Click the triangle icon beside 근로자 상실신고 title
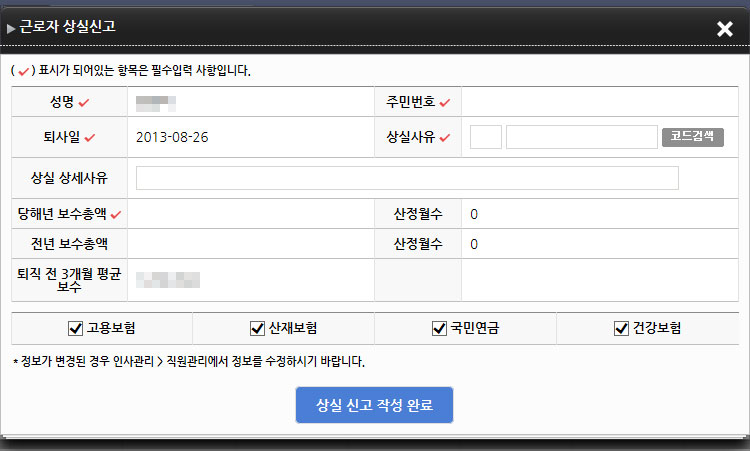Viewport: 750px width, 451px height. click(x=11, y=29)
